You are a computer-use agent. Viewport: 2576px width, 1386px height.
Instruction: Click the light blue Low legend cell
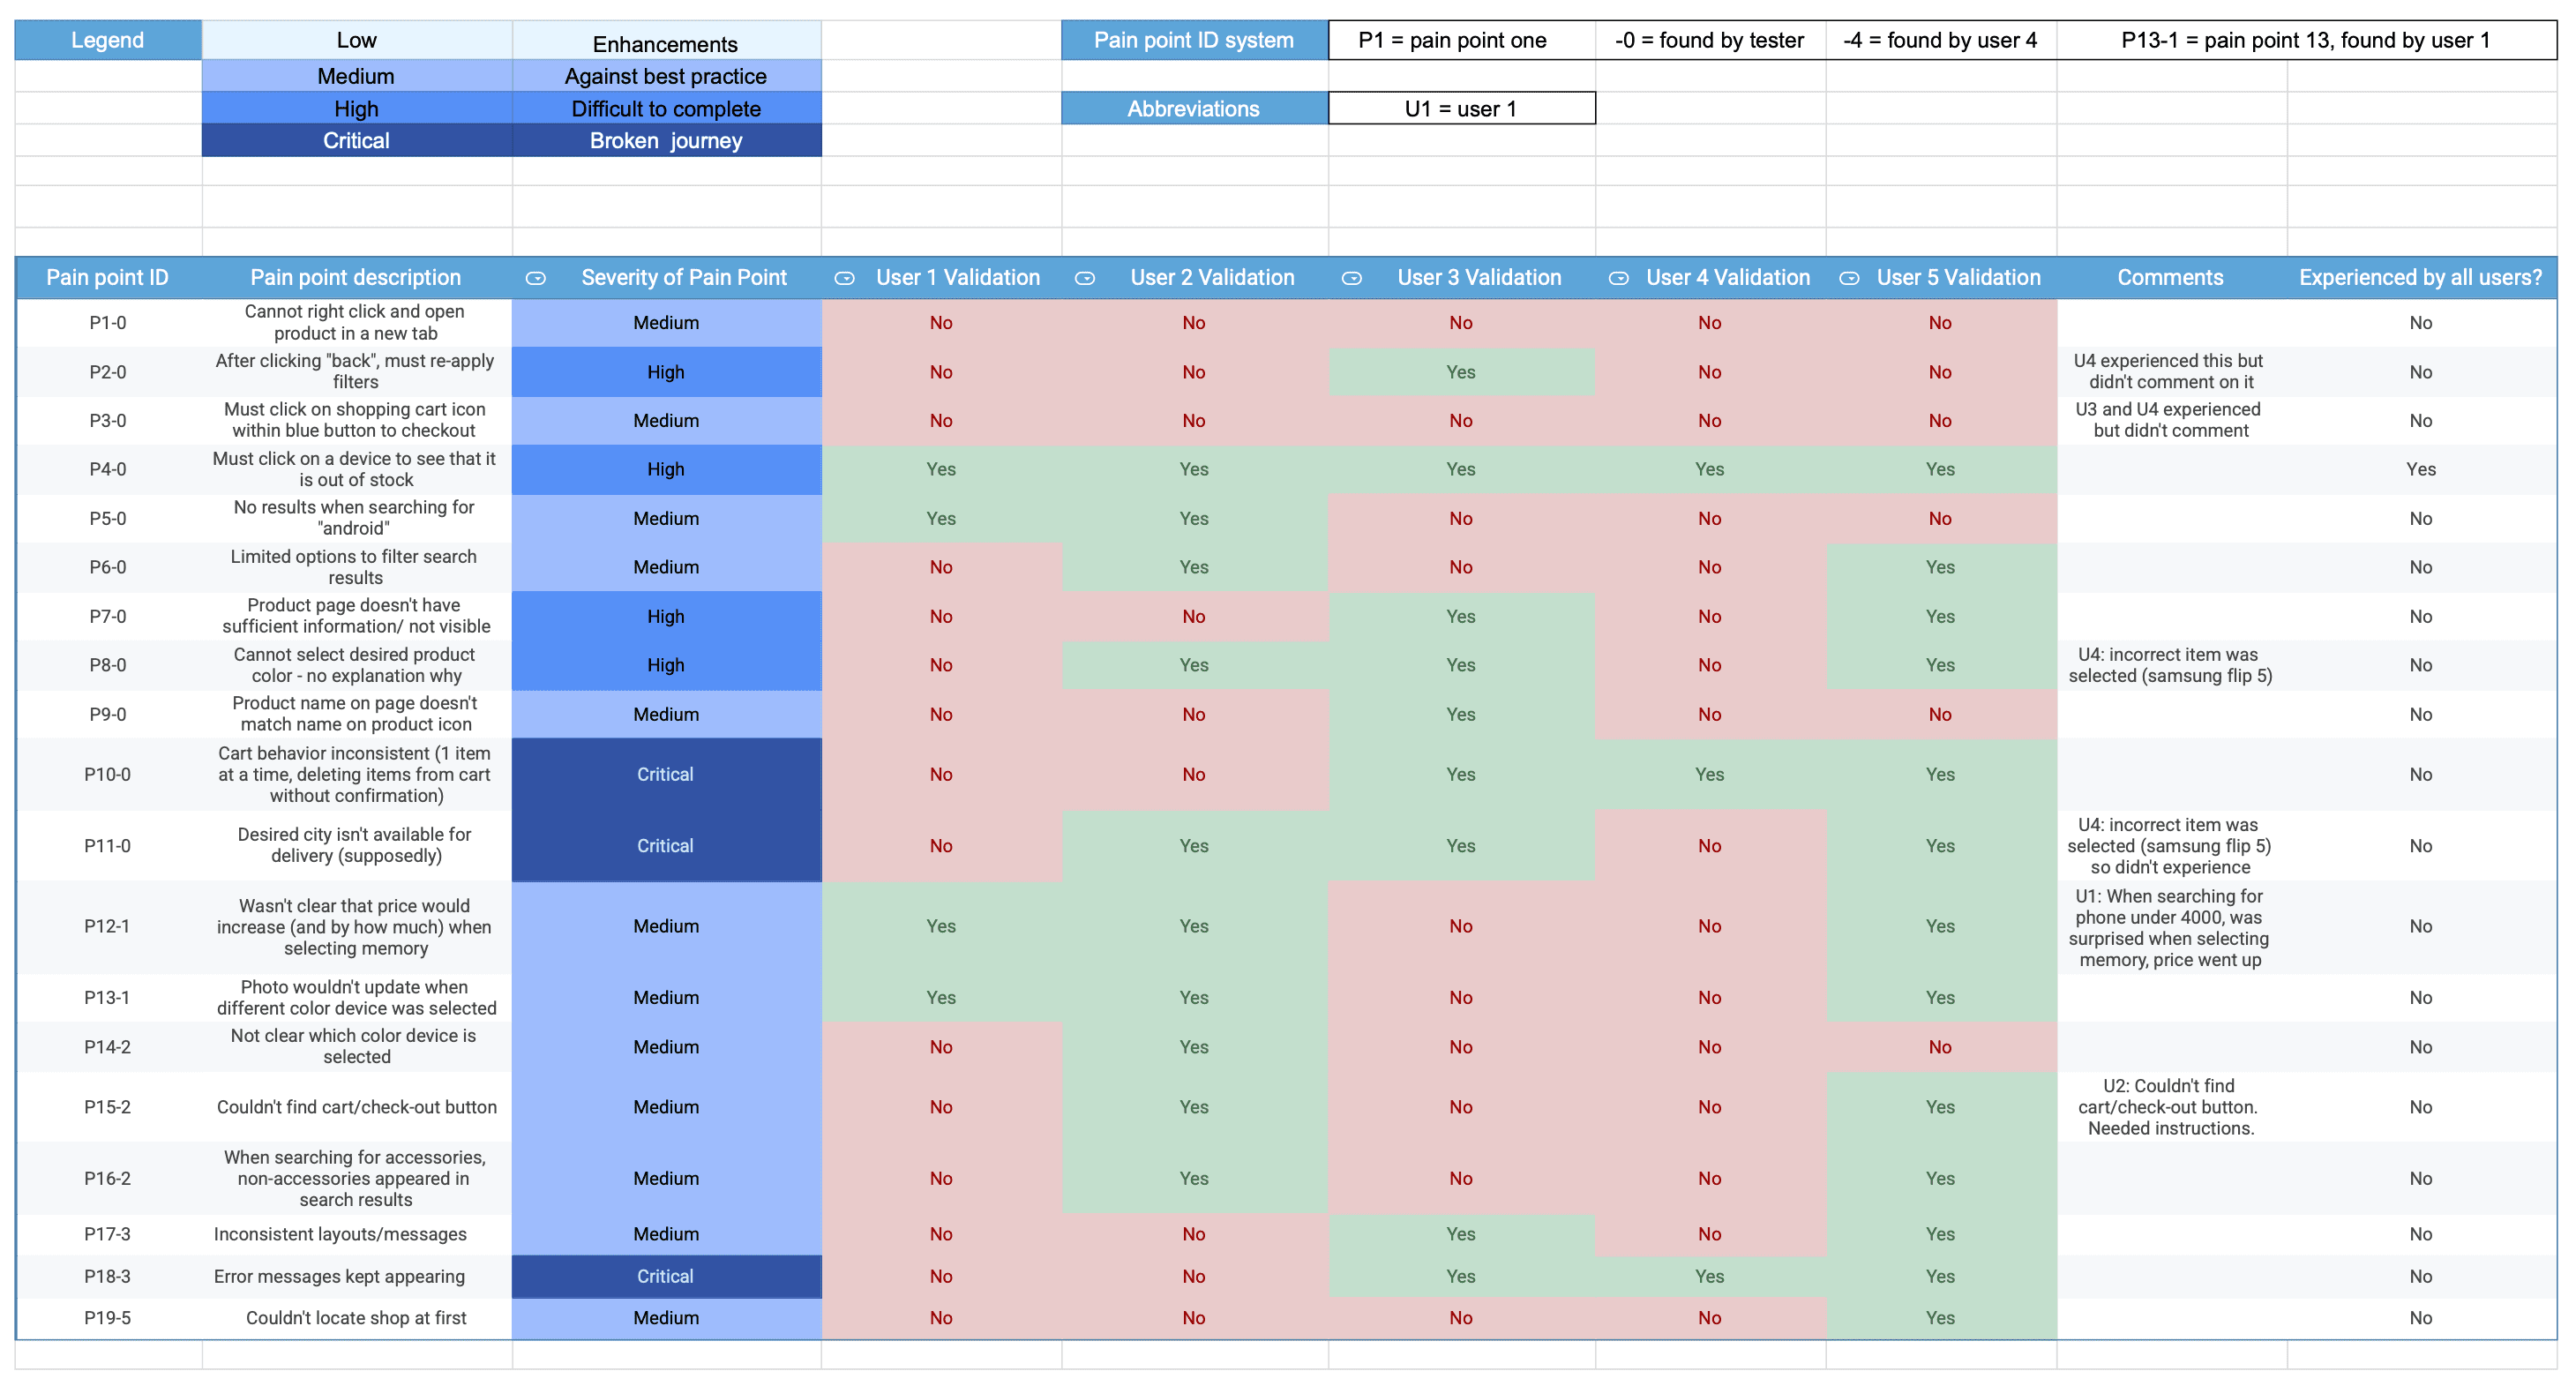click(x=357, y=40)
